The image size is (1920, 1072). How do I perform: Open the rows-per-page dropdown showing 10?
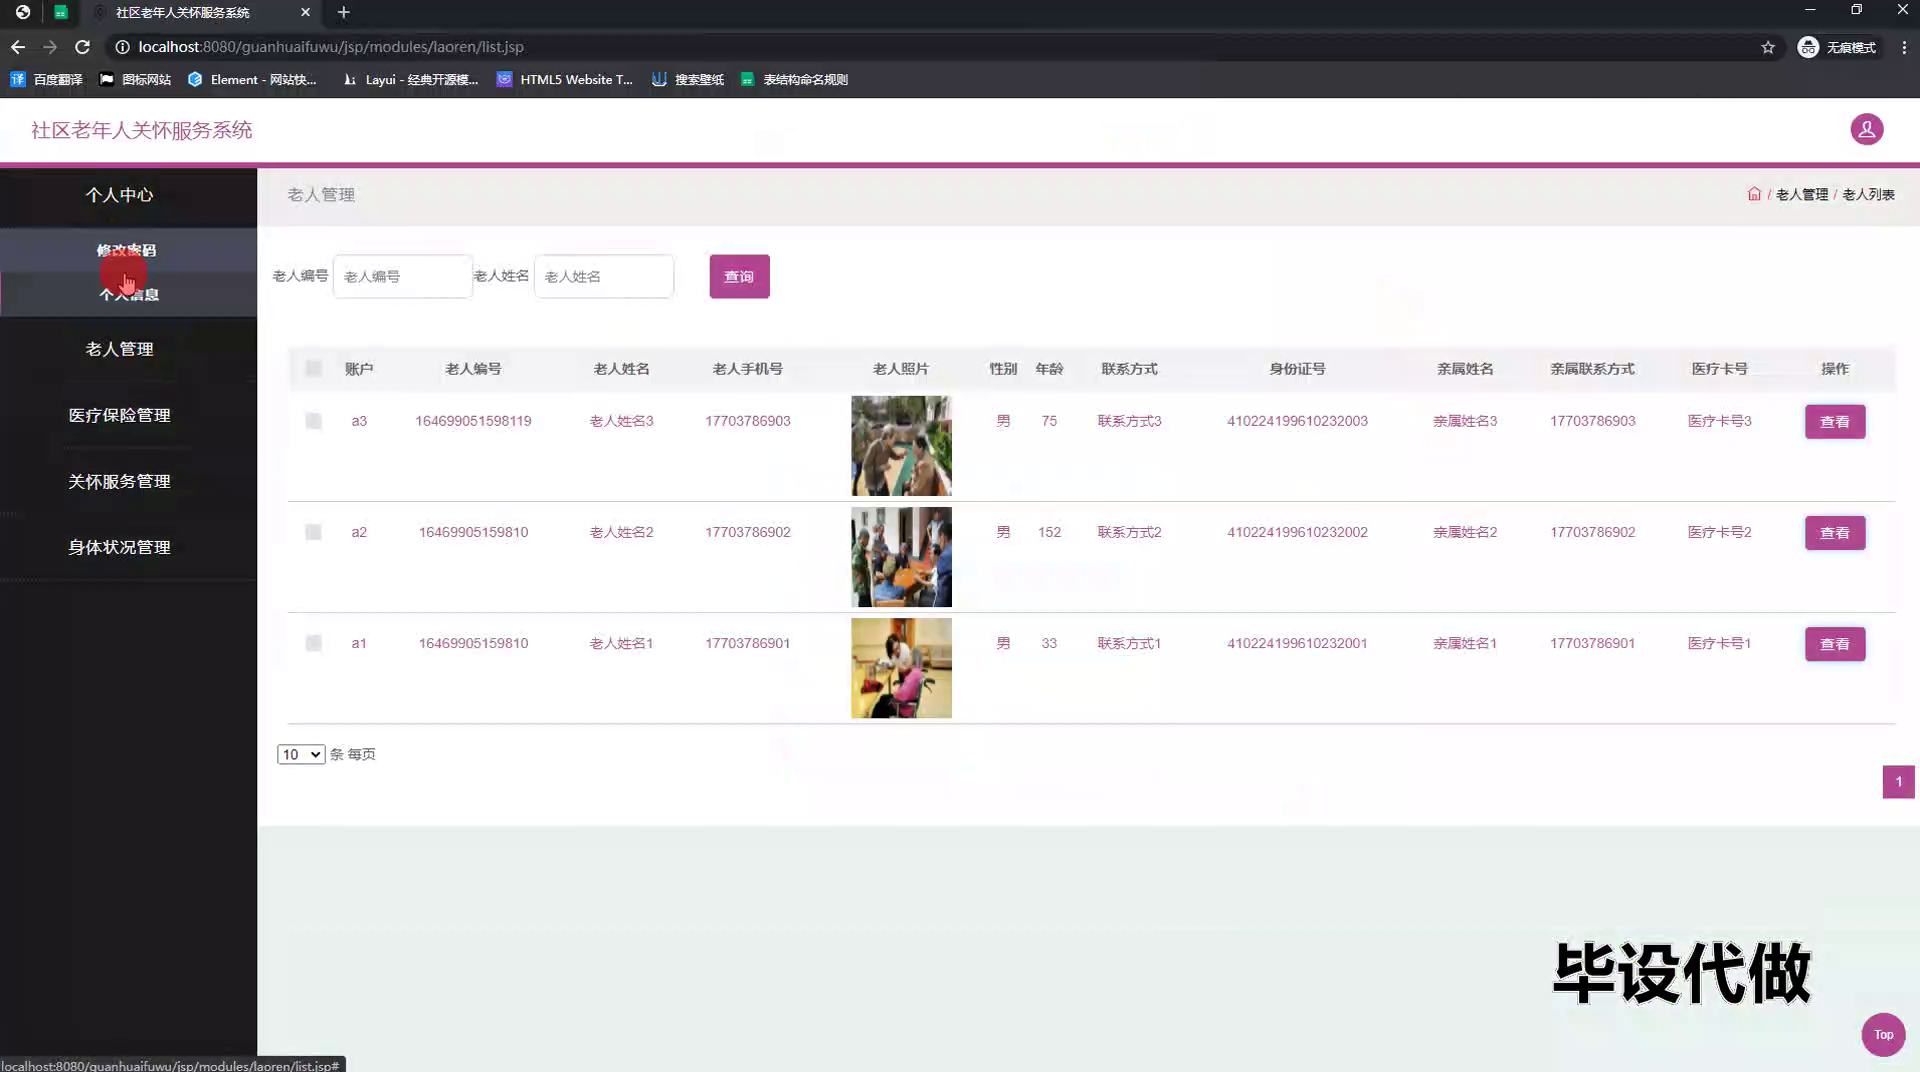point(301,754)
